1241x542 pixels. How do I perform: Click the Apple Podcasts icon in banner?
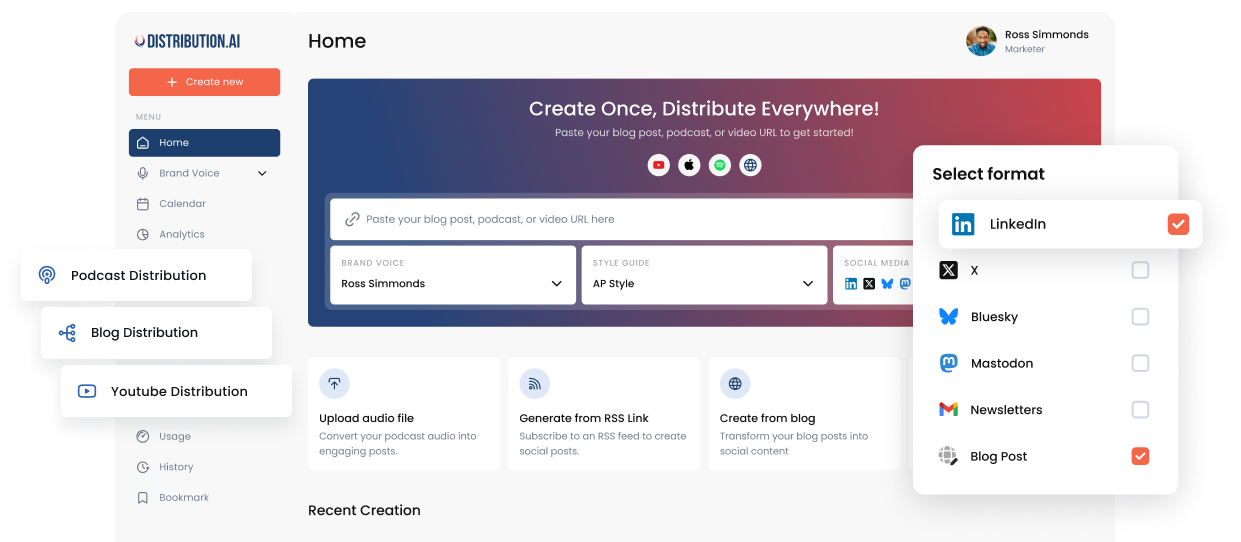coord(689,165)
